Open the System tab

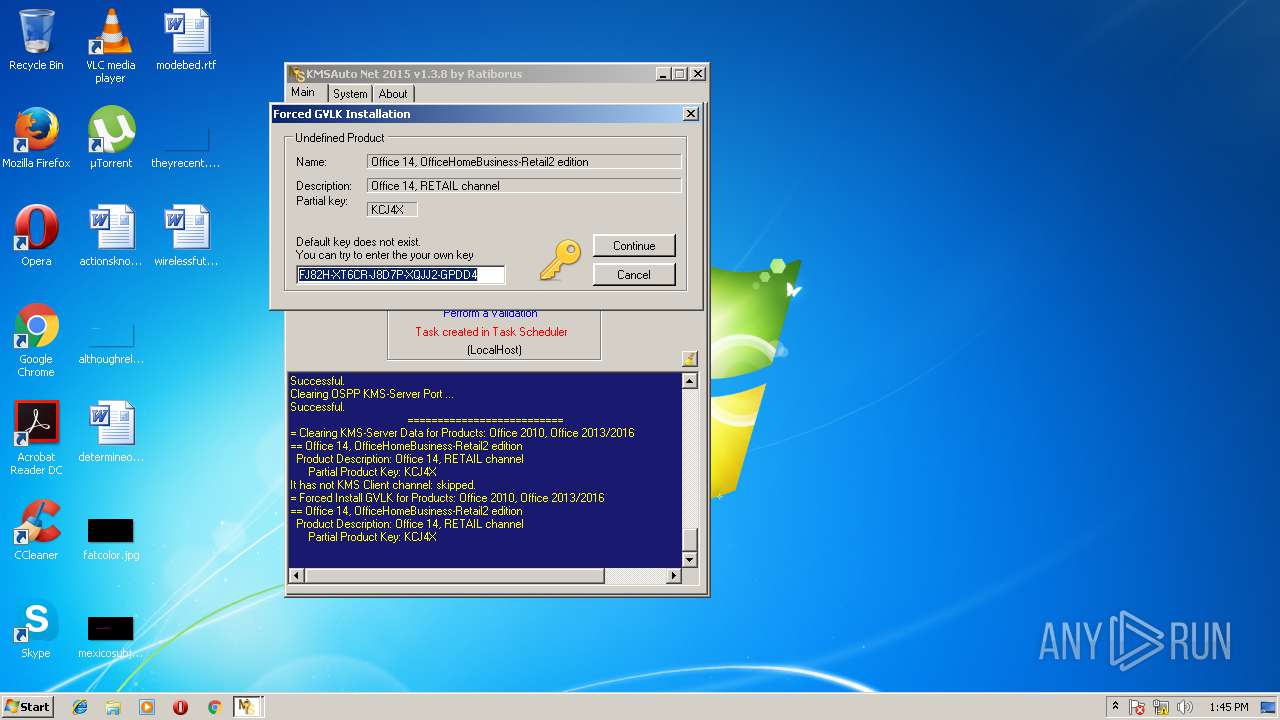pos(350,94)
